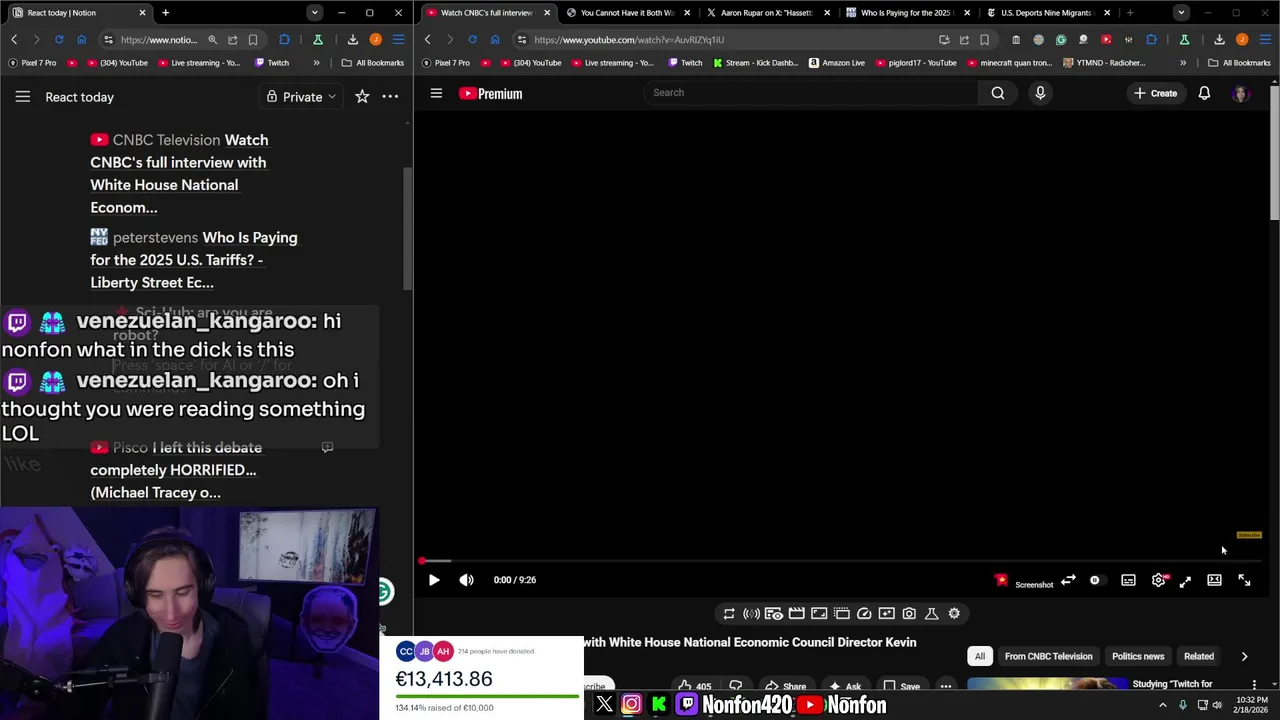Viewport: 1280px width, 720px height.
Task: Open the Private sharing dropdown in Notion
Action: [x=301, y=97]
